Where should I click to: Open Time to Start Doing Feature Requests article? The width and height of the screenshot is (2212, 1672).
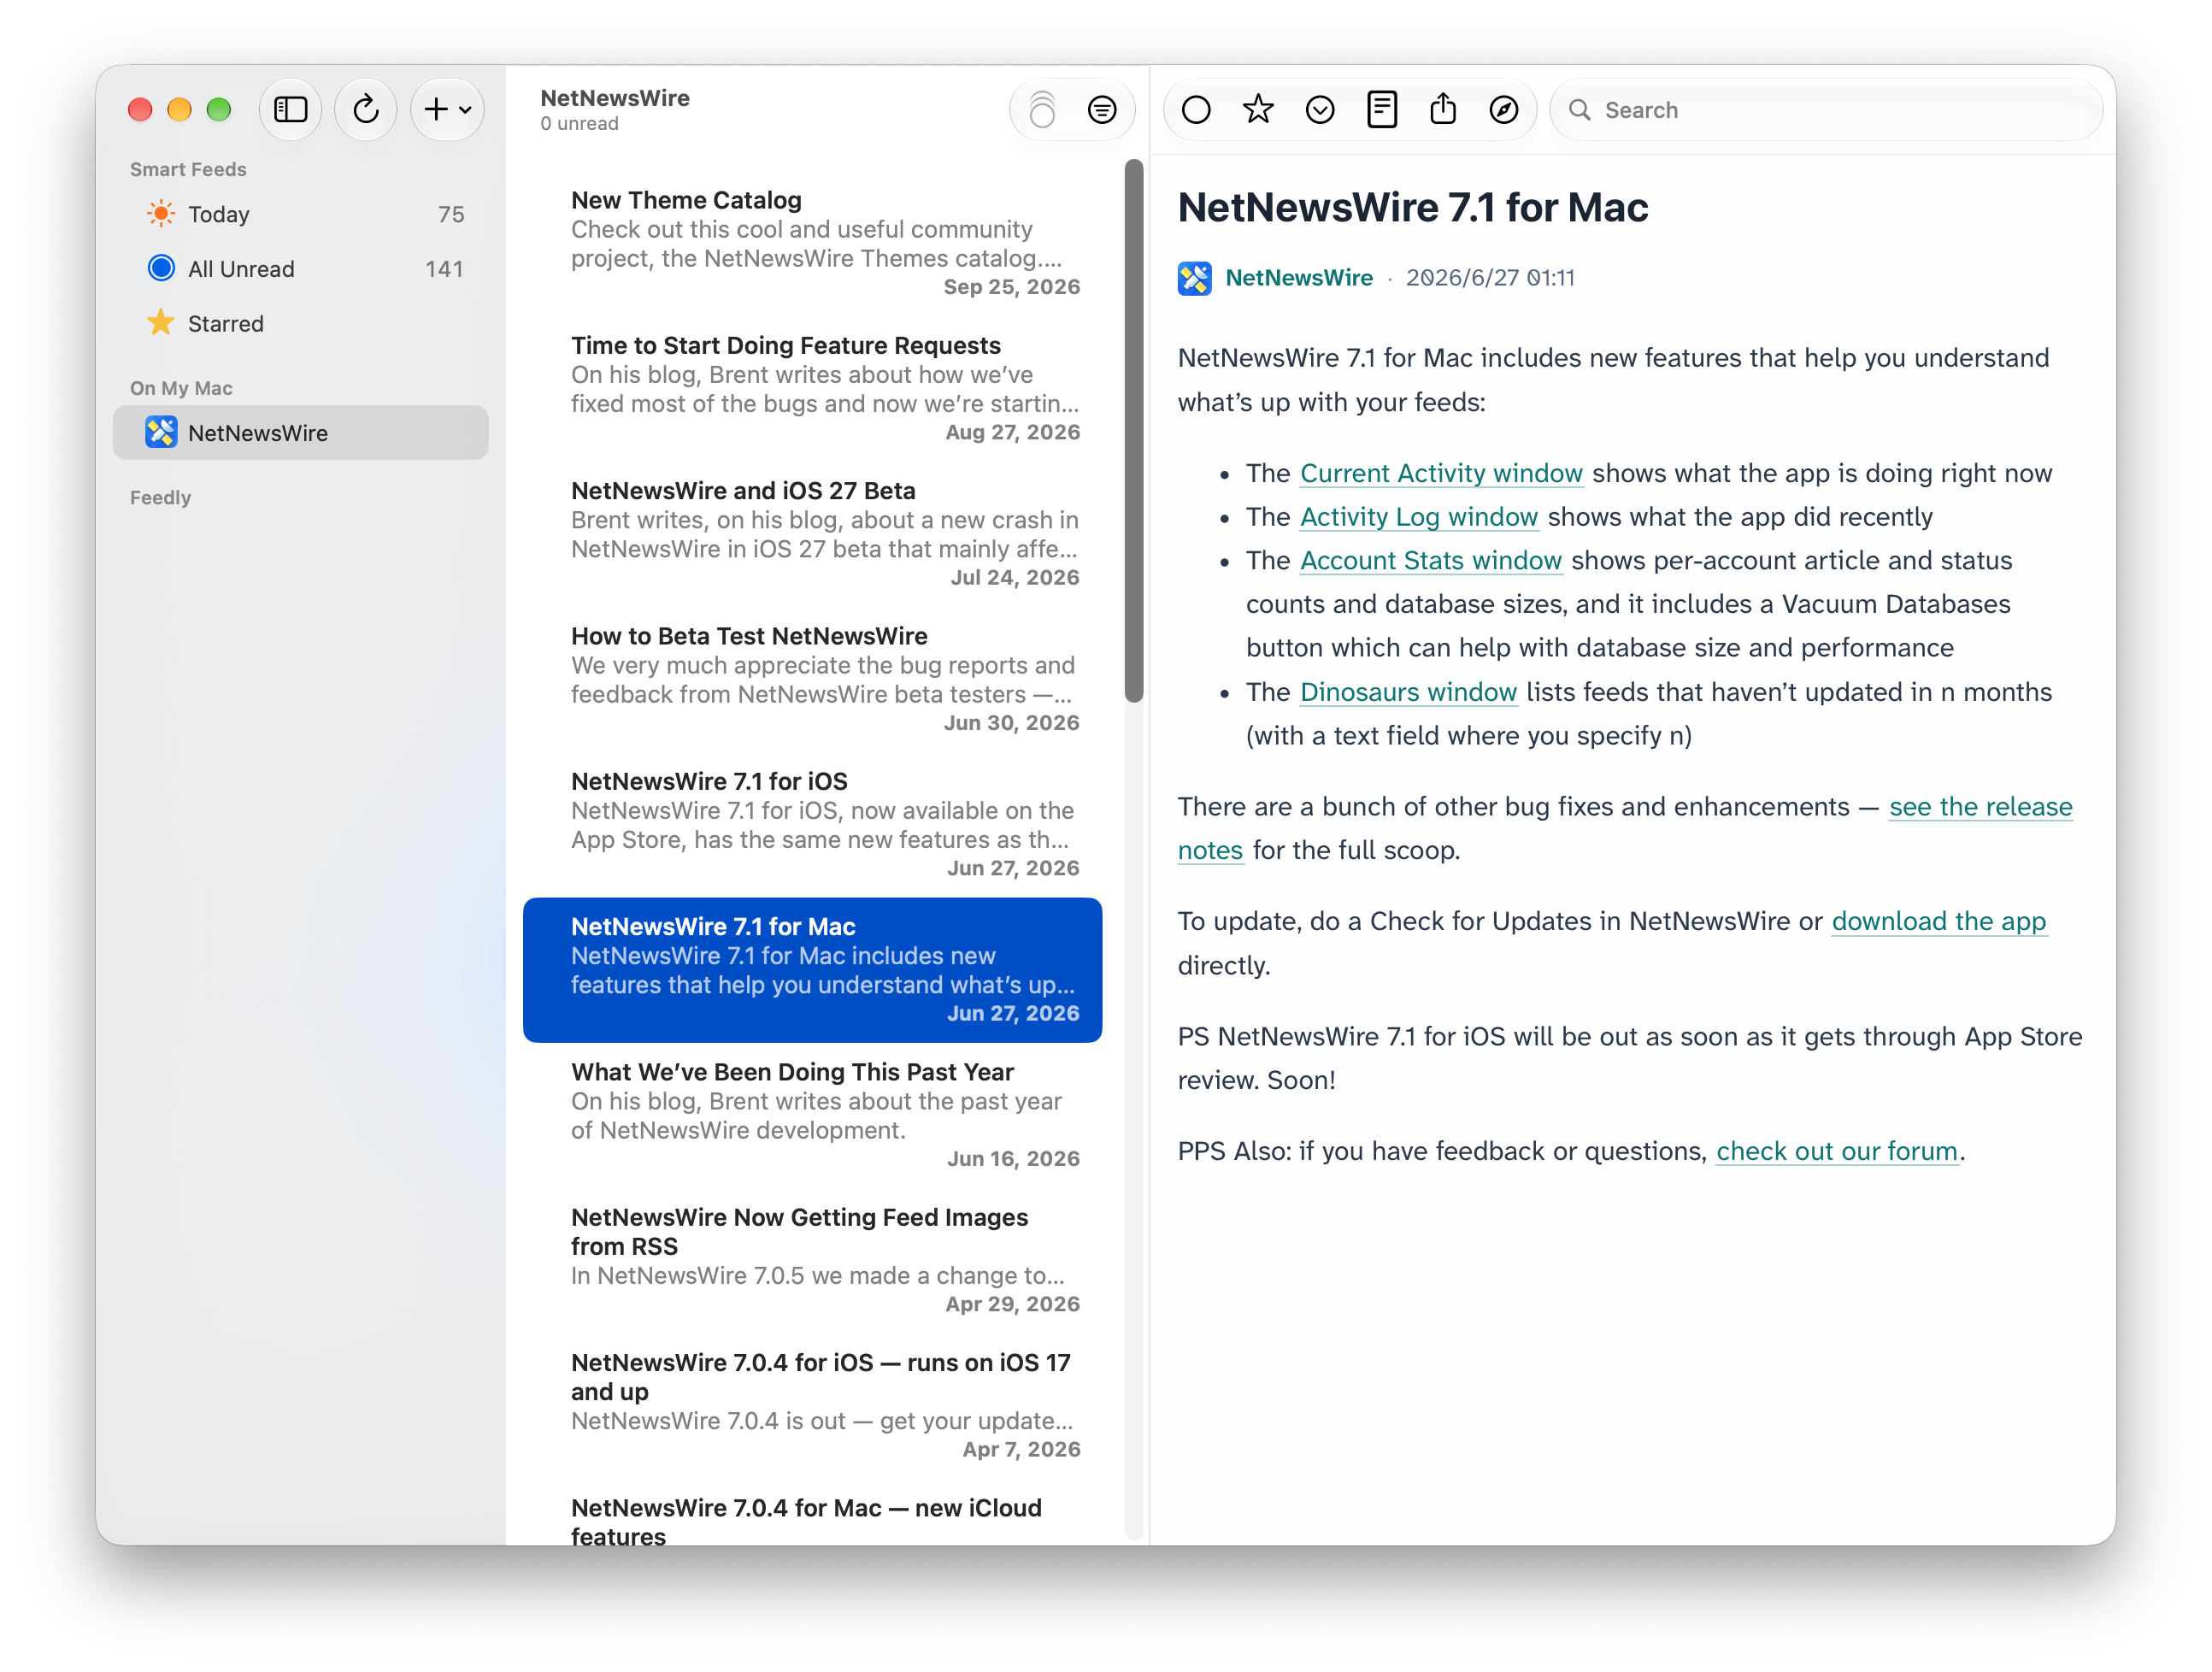[x=813, y=388]
